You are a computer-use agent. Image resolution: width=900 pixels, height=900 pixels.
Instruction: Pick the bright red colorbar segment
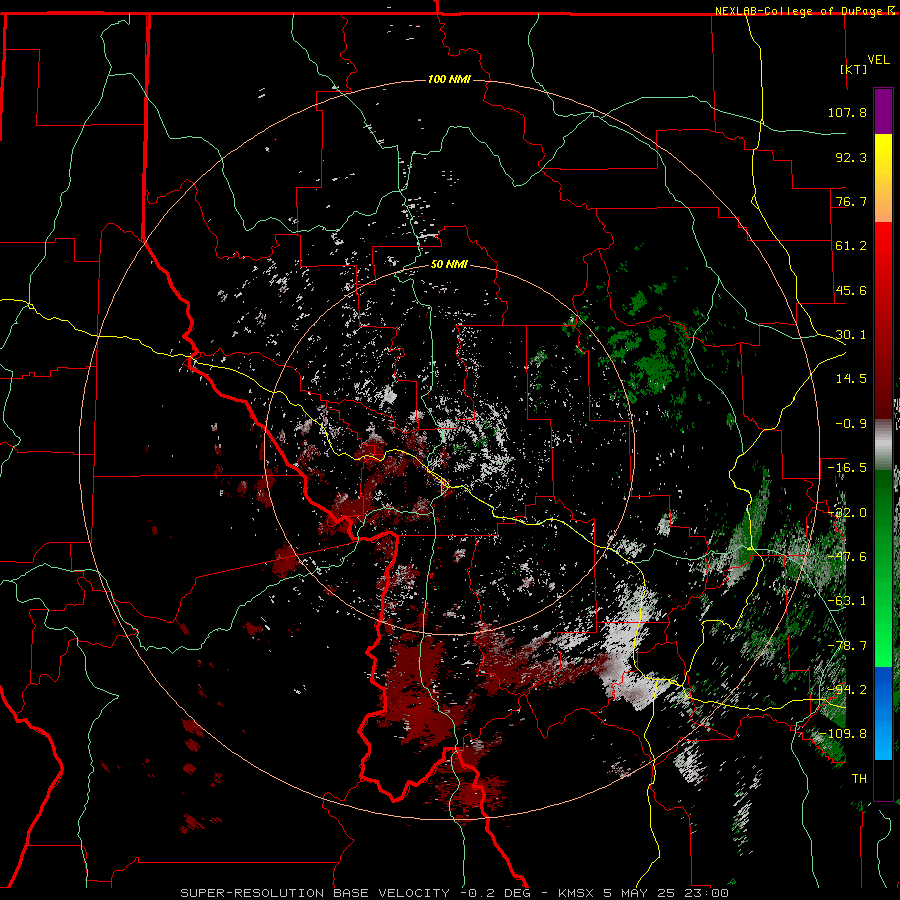tap(883, 245)
